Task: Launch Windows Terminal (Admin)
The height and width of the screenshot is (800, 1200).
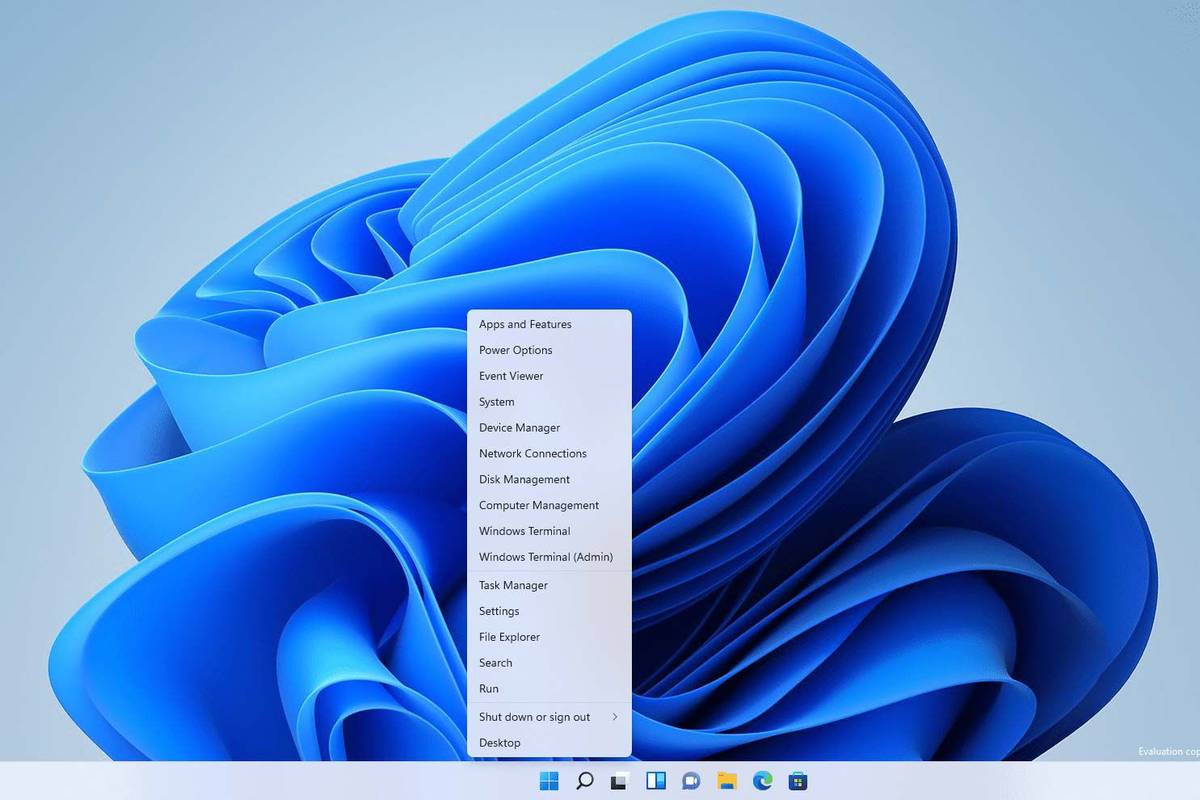Action: 545,557
